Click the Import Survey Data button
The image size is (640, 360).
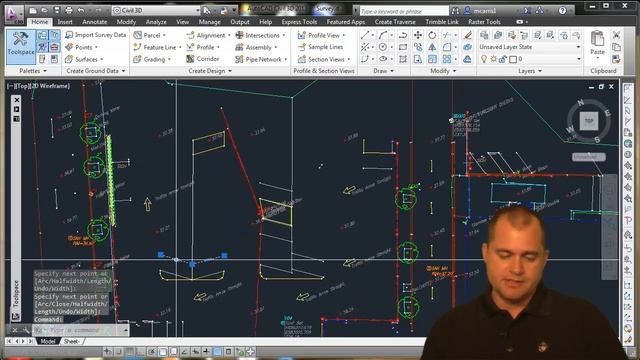point(96,35)
